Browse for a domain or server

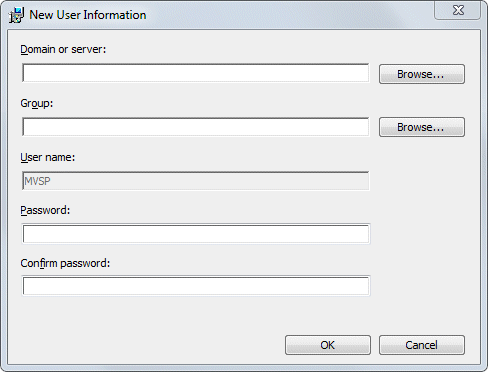(422, 74)
